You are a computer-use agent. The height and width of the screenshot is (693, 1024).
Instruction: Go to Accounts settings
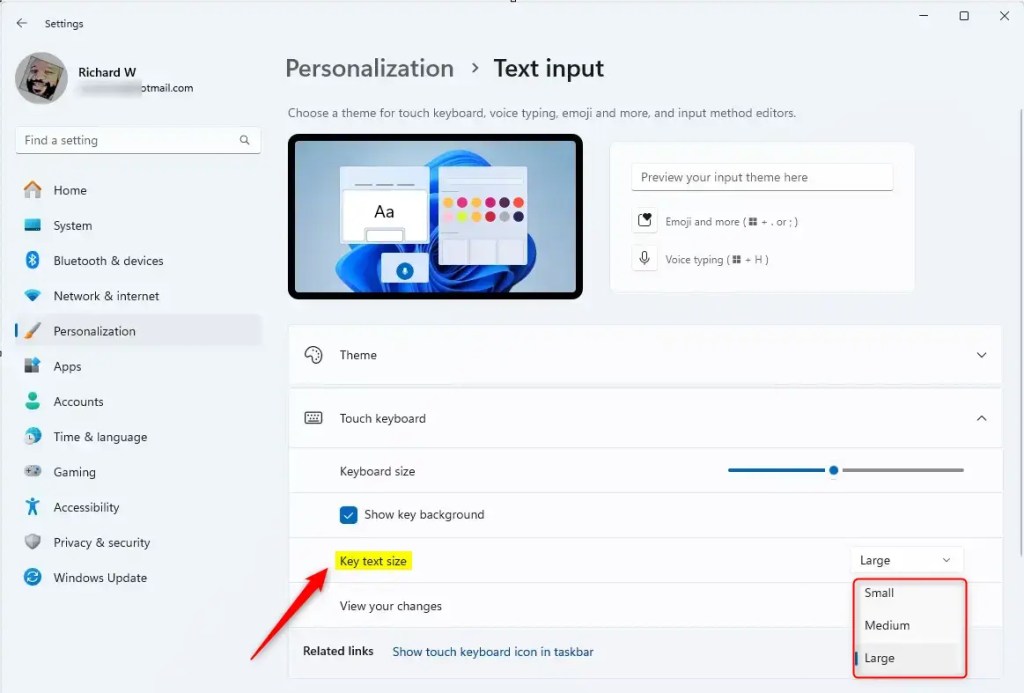tap(76, 401)
